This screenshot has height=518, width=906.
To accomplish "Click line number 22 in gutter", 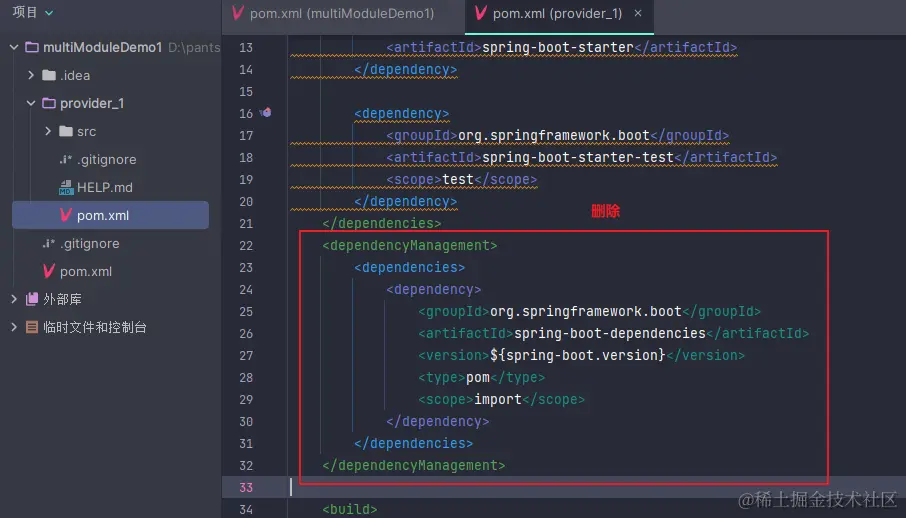I will point(246,246).
